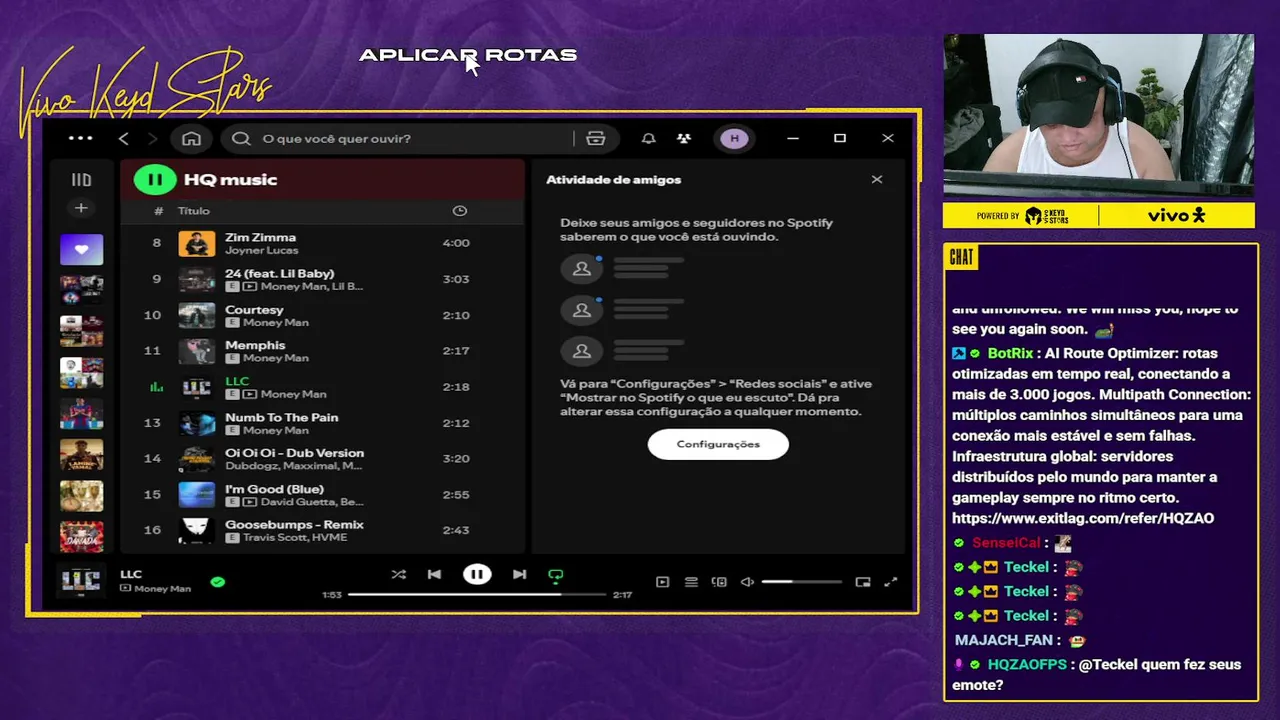Click 'HQZAOFPS' username in chat
This screenshot has width=1280, height=720.
pos(1027,664)
